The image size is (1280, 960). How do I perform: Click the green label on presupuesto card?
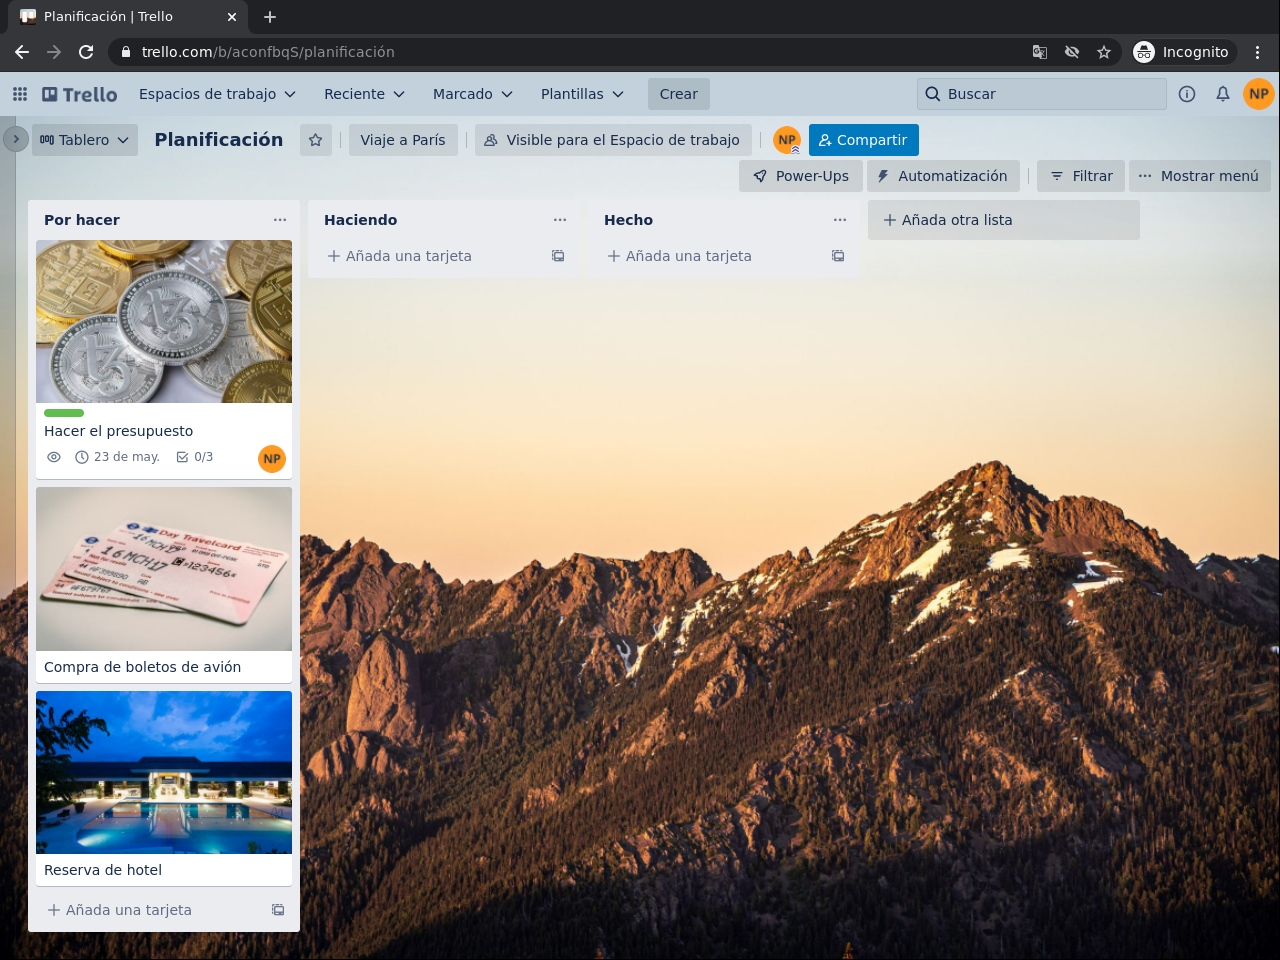tap(64, 413)
